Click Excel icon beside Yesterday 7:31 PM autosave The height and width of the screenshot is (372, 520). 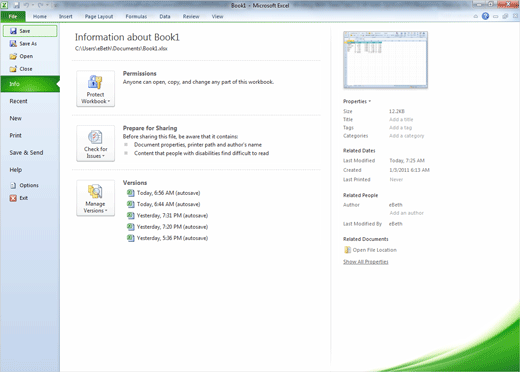[131, 216]
